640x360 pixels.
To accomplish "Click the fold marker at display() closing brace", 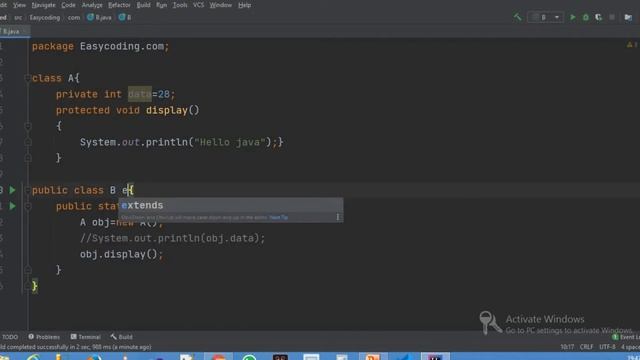I will point(28,158).
